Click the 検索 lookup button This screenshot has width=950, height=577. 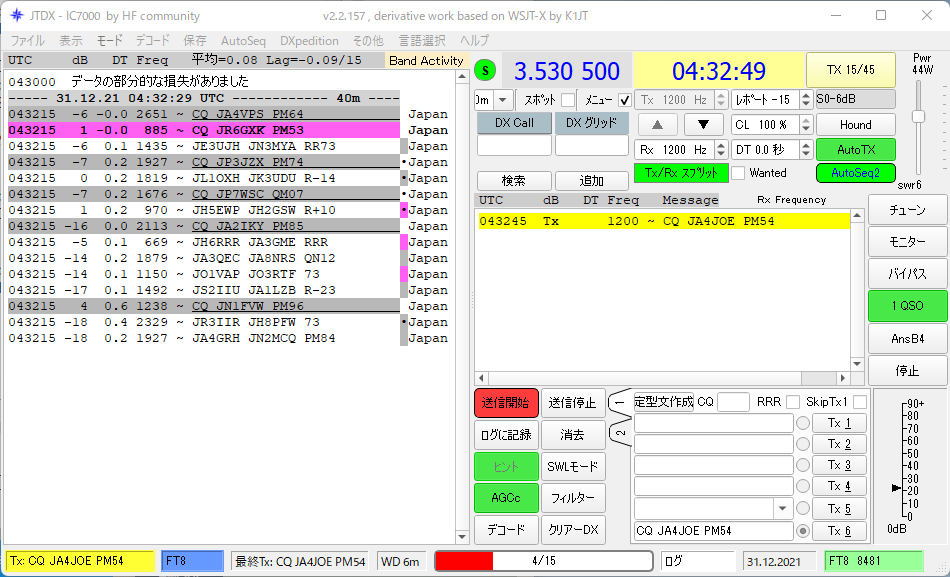(514, 181)
